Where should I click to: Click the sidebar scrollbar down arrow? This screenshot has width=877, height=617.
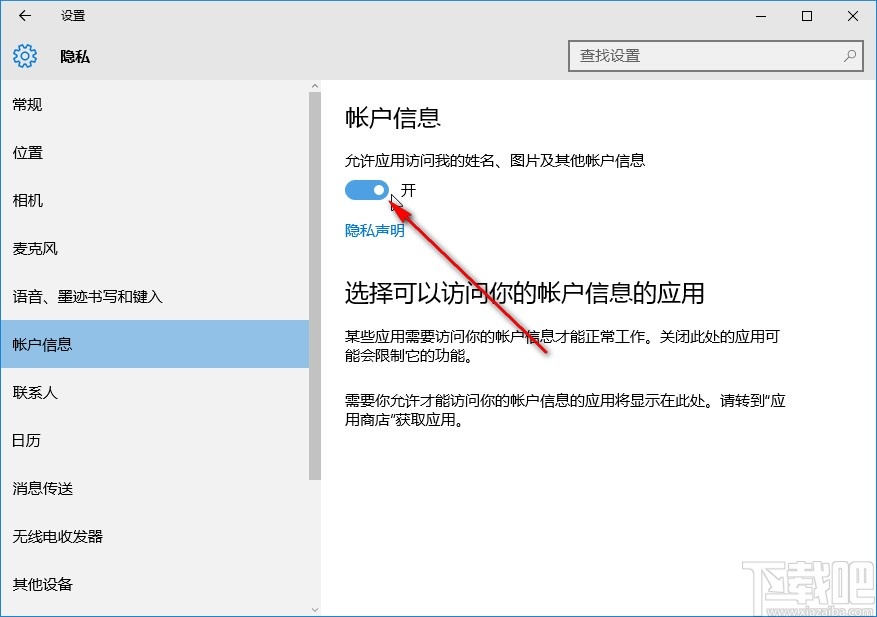point(314,608)
